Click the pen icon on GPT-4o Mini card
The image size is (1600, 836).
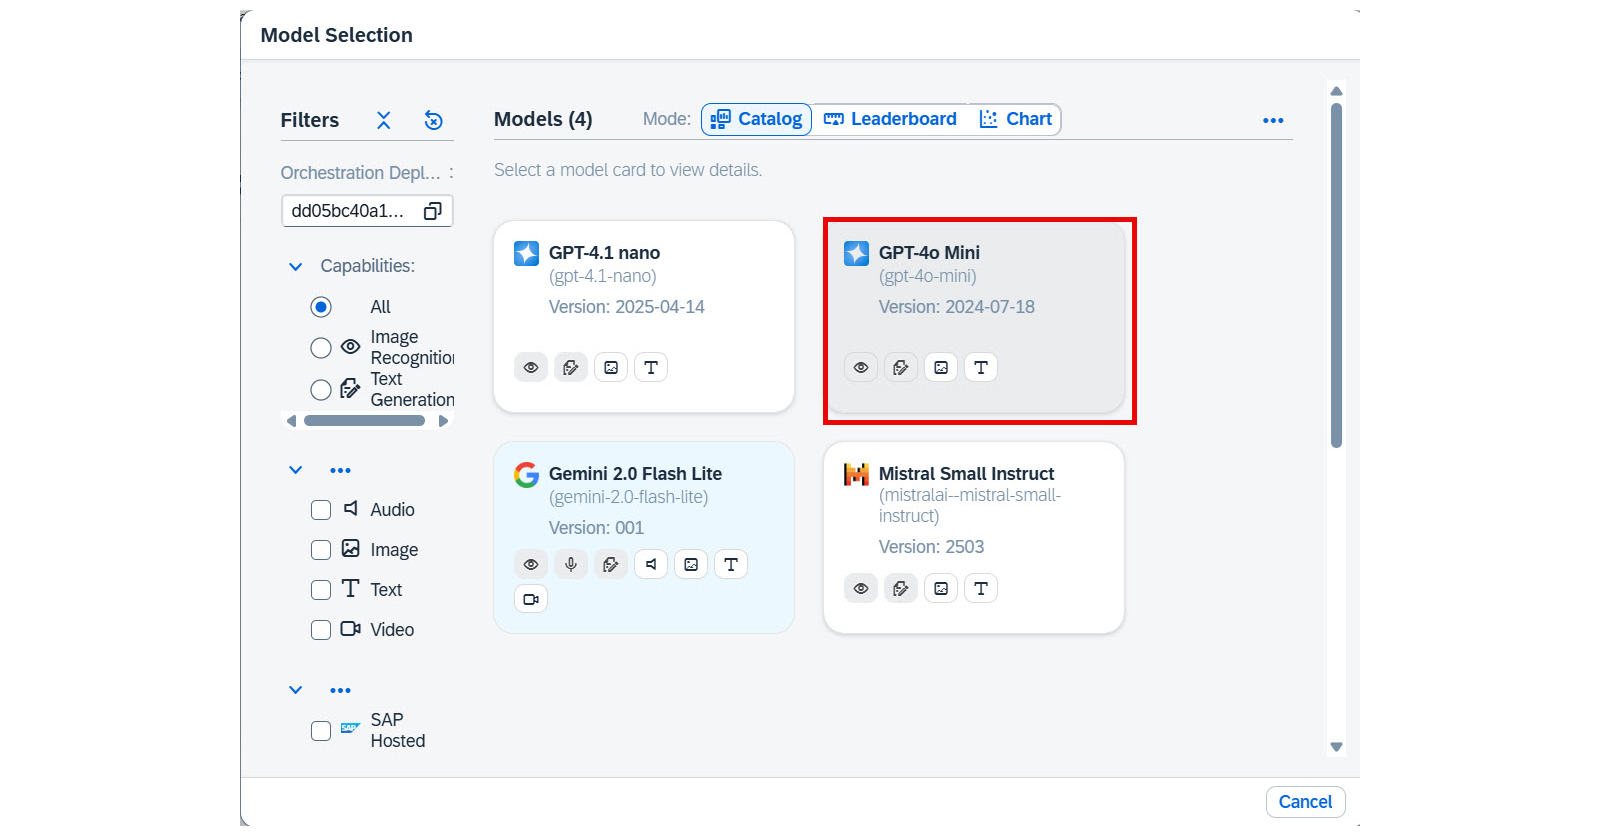pyautogui.click(x=901, y=368)
